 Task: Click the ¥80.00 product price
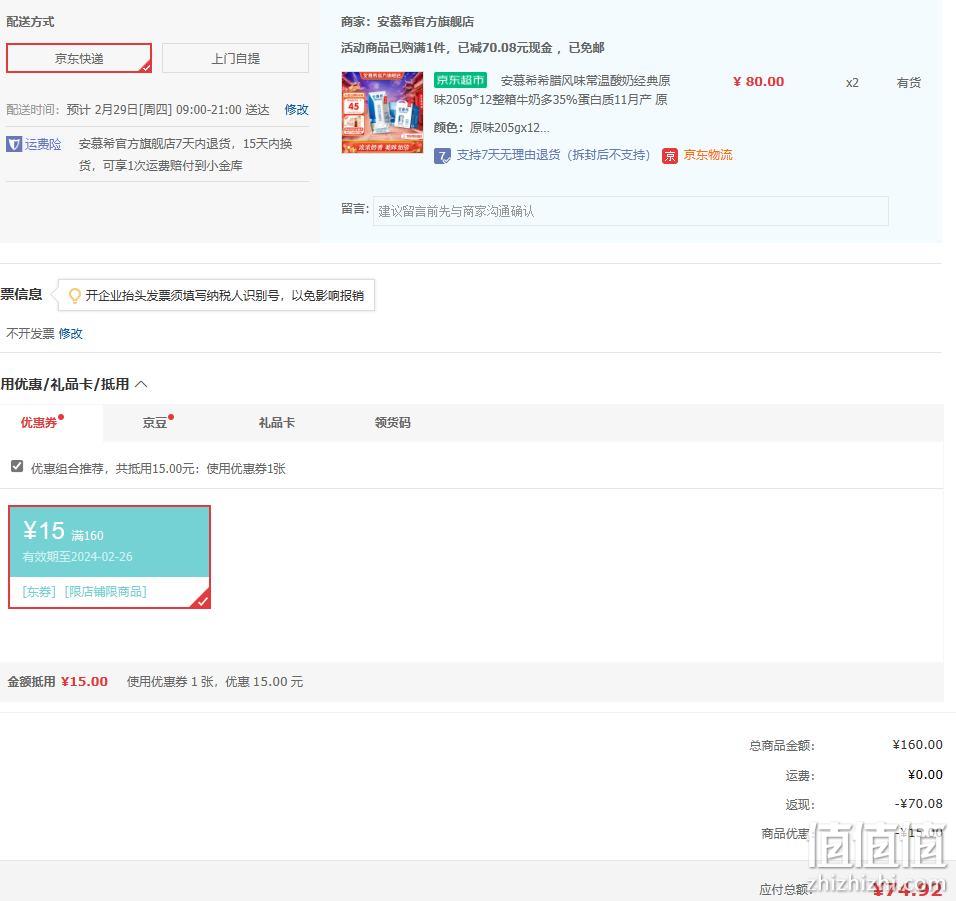758,82
